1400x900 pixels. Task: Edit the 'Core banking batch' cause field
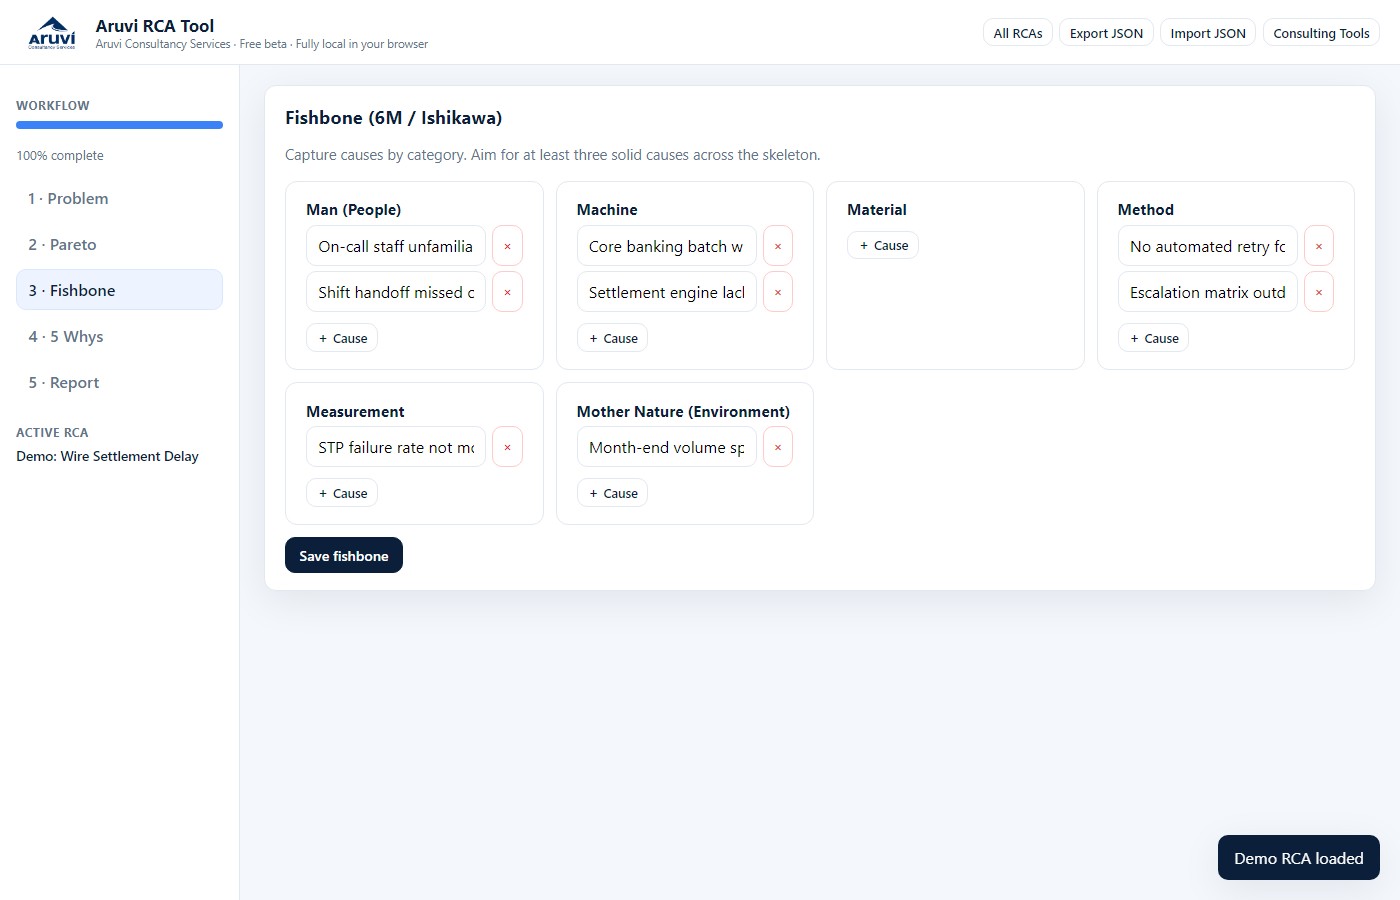[667, 246]
